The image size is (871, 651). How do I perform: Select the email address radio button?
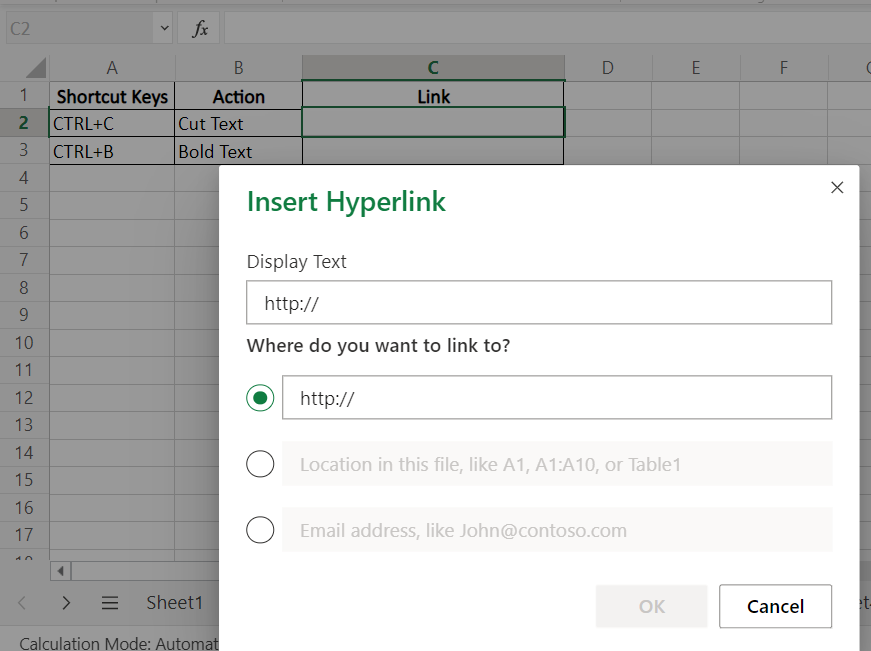[x=260, y=529]
